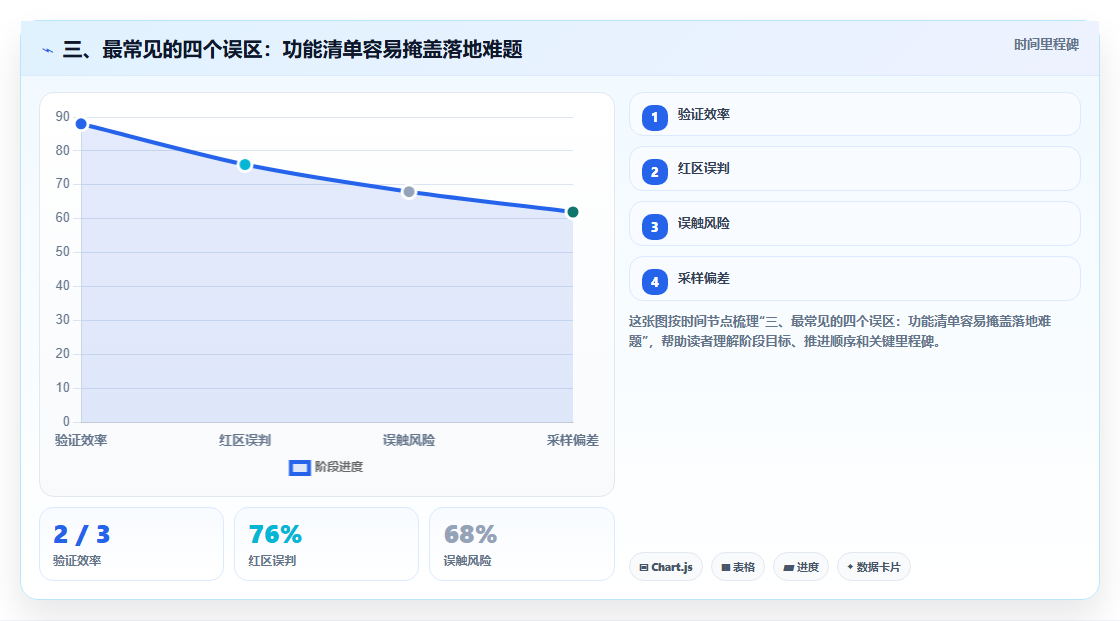The height and width of the screenshot is (621, 1120).
Task: Click the 阶段进度 legend label
Action: 339,467
